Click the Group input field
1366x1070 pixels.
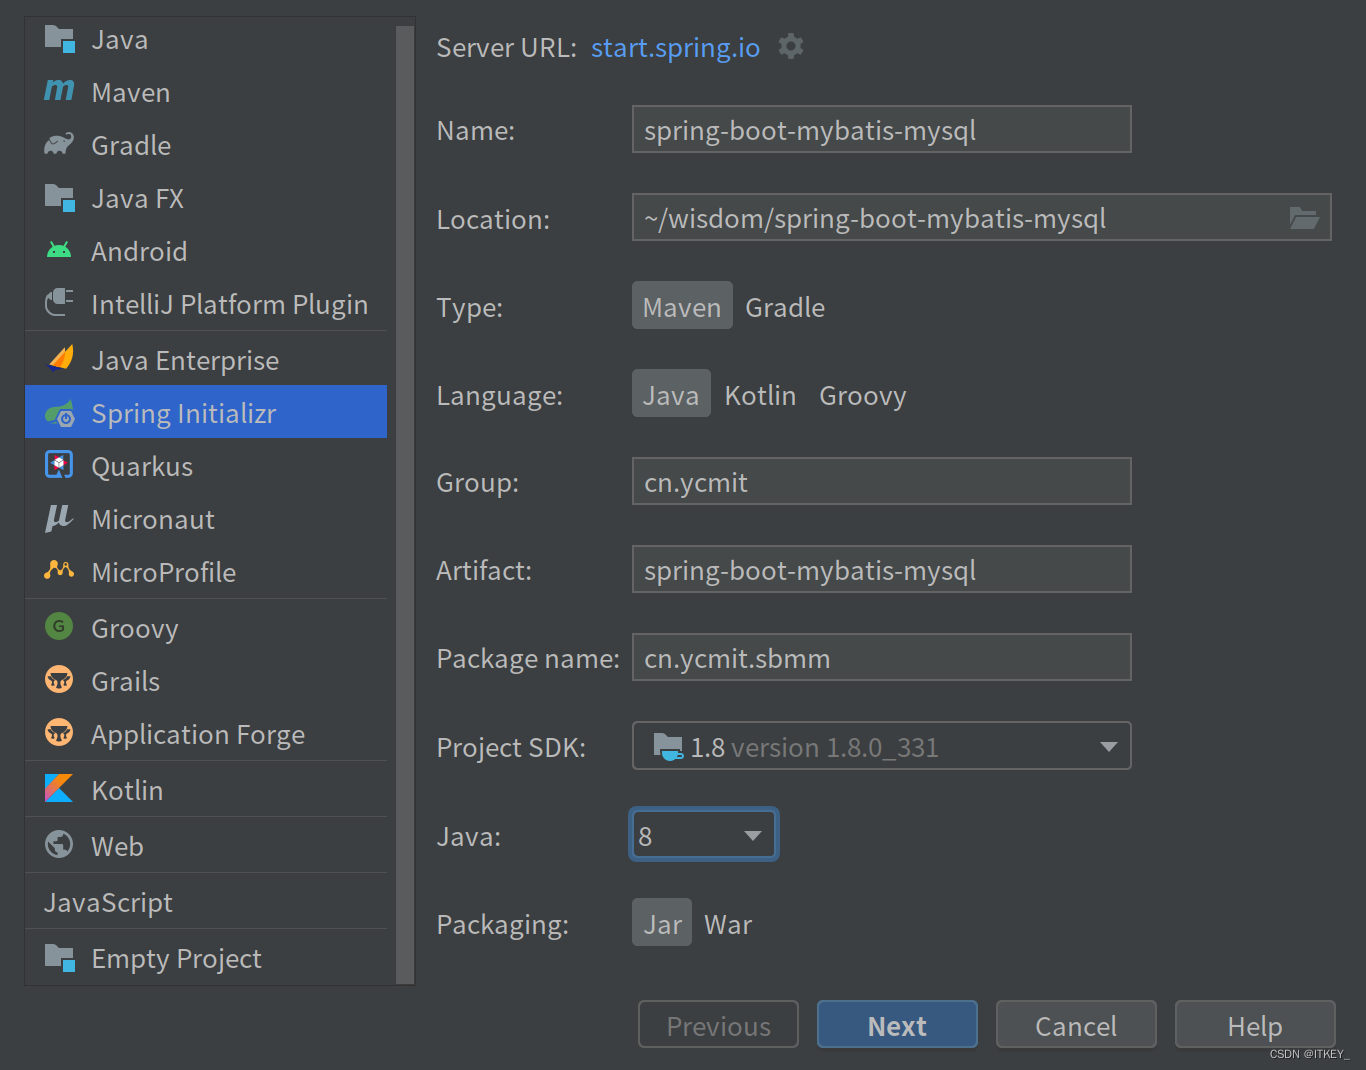(881, 482)
